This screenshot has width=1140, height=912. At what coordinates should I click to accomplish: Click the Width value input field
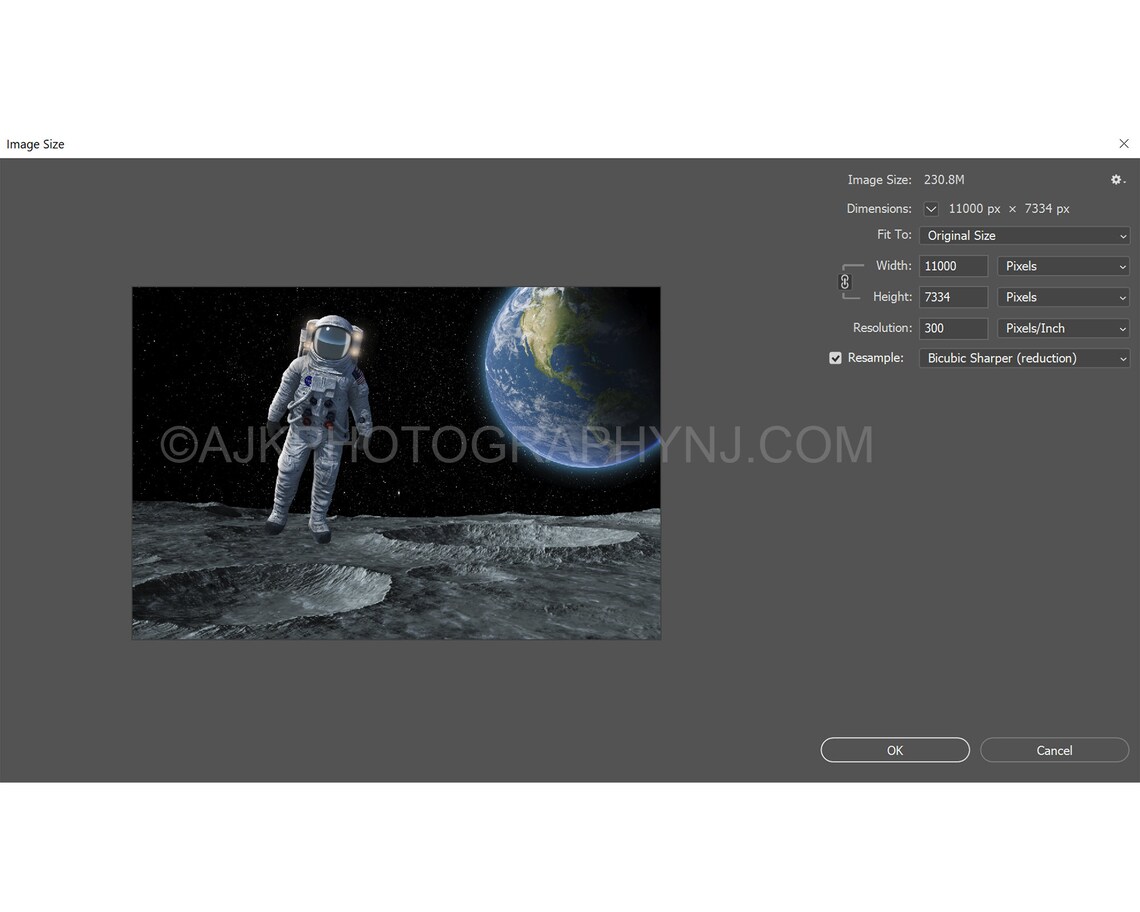click(952, 266)
